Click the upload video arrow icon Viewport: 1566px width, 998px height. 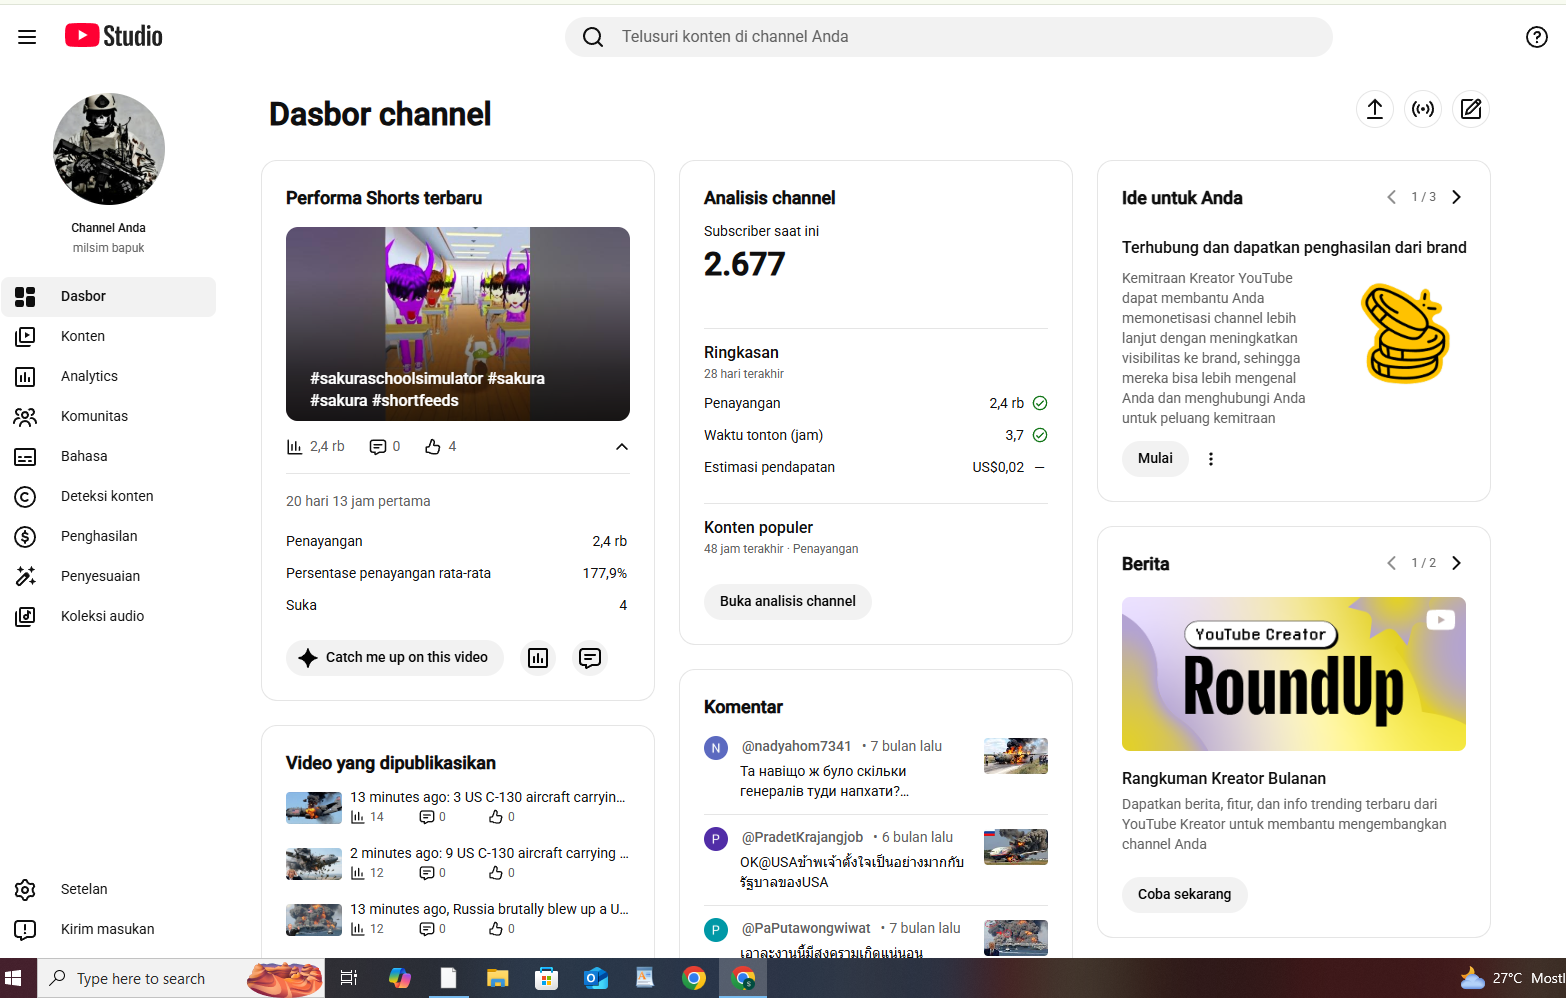pos(1375,109)
